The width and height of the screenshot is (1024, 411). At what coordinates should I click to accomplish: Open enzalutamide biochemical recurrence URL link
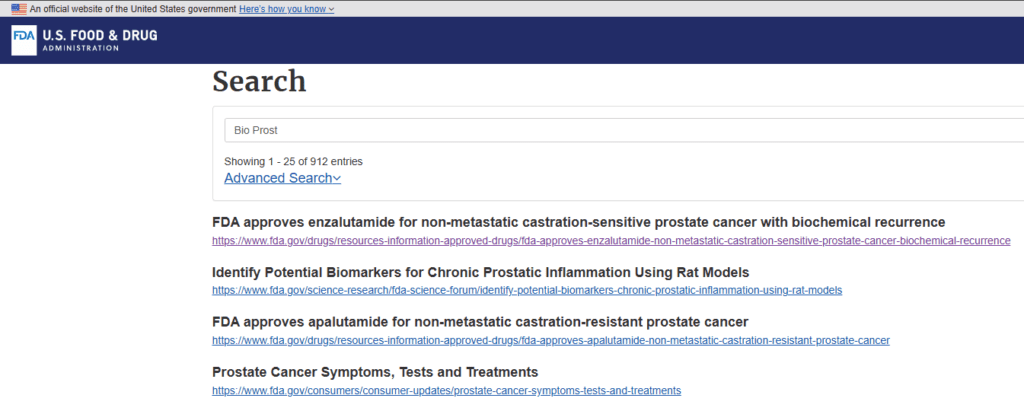[611, 240]
